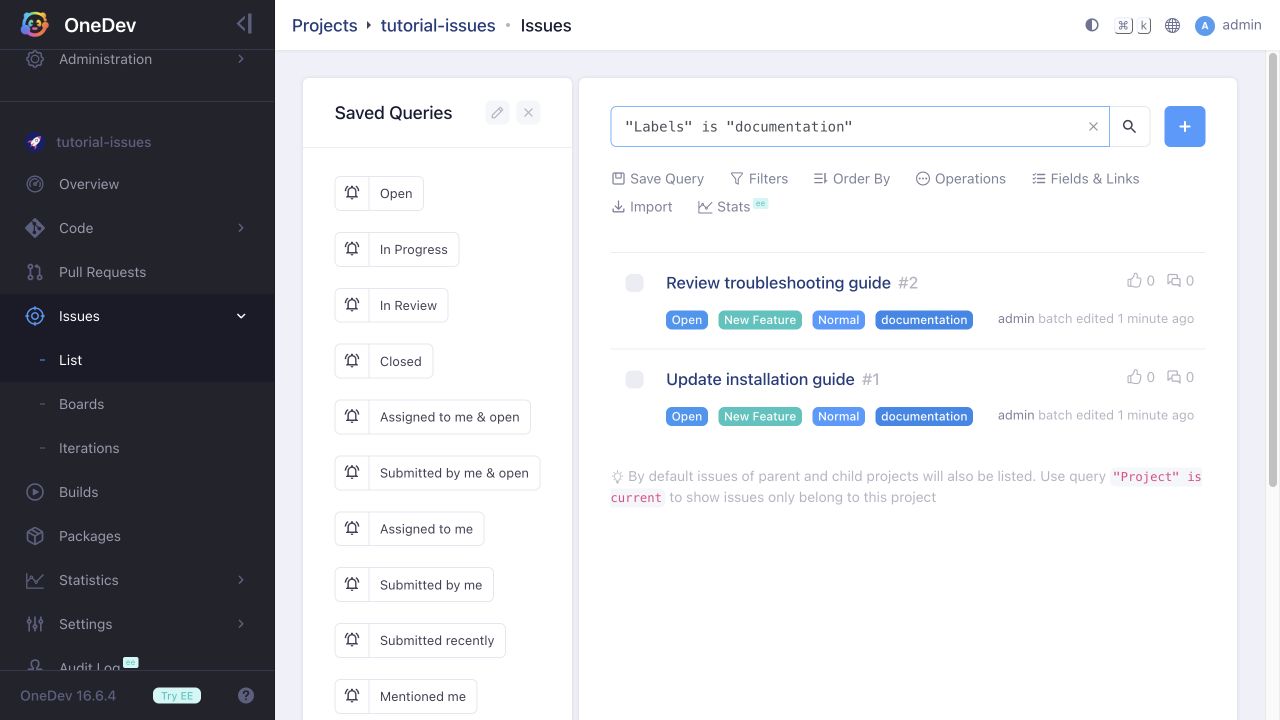Image resolution: width=1280 pixels, height=720 pixels.
Task: Click the bell icon next to Submitted recently
Action: click(352, 641)
